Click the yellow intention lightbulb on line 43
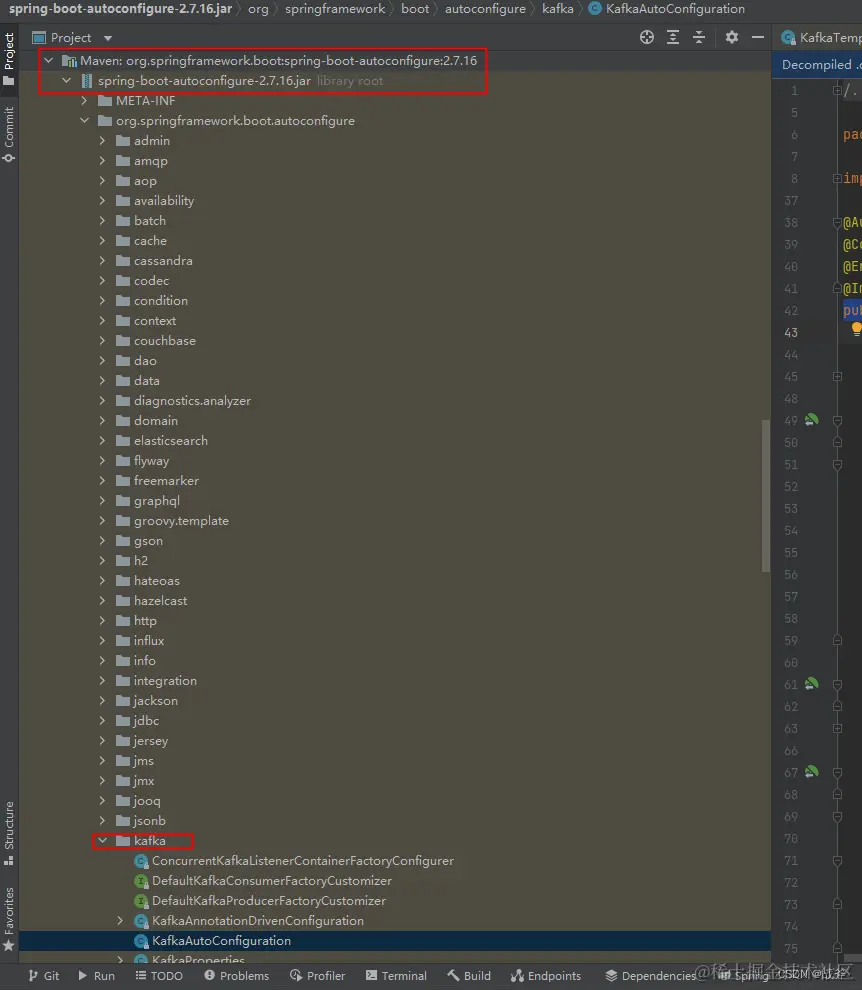Screen dimensions: 862x990 click(x=857, y=328)
